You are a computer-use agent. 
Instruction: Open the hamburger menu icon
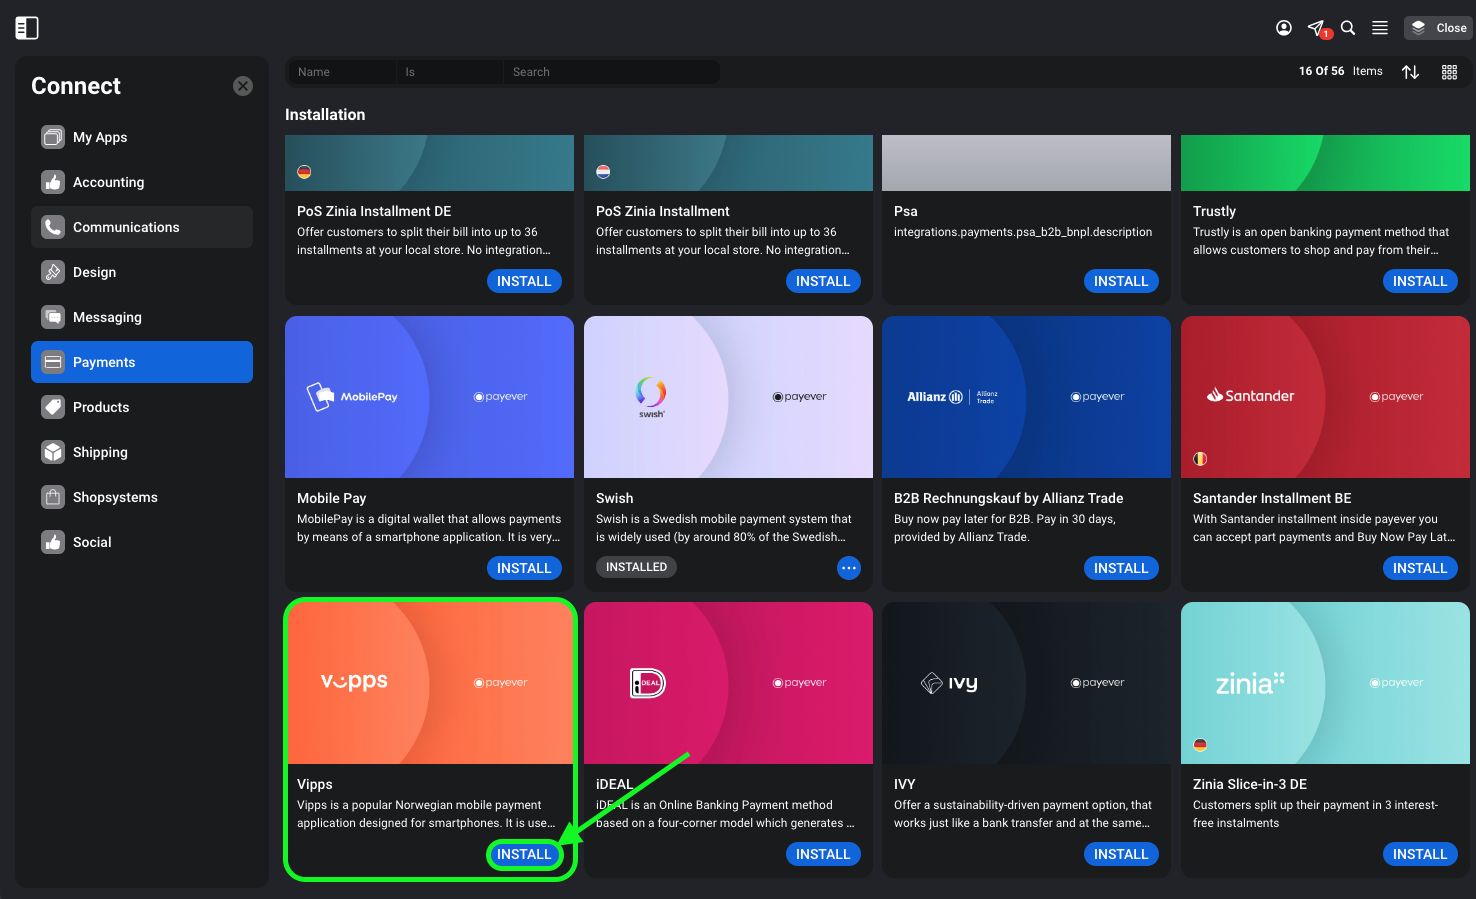tap(1380, 28)
